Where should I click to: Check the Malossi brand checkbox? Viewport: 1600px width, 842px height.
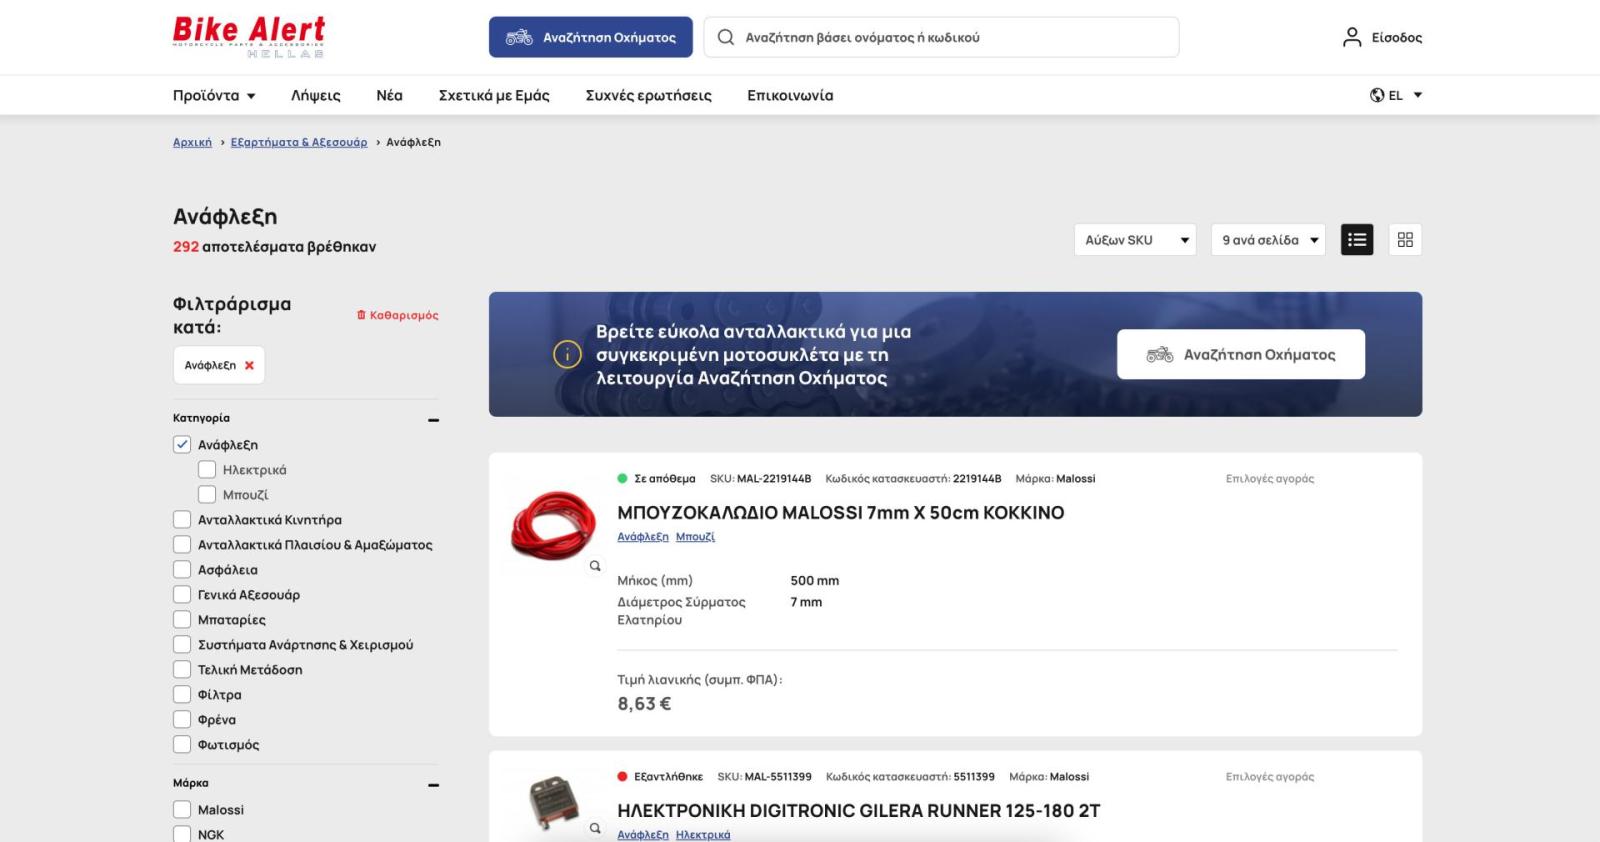tap(182, 810)
